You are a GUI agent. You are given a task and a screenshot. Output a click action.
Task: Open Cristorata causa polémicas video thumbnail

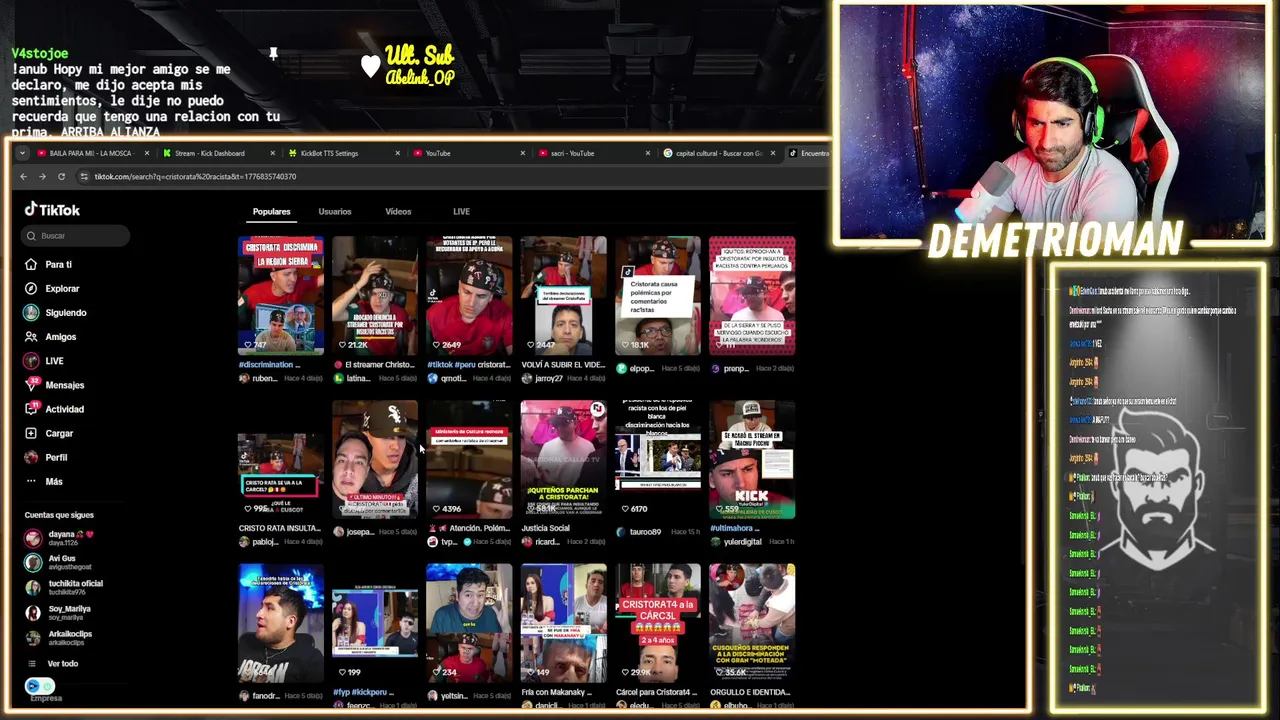pyautogui.click(x=657, y=296)
